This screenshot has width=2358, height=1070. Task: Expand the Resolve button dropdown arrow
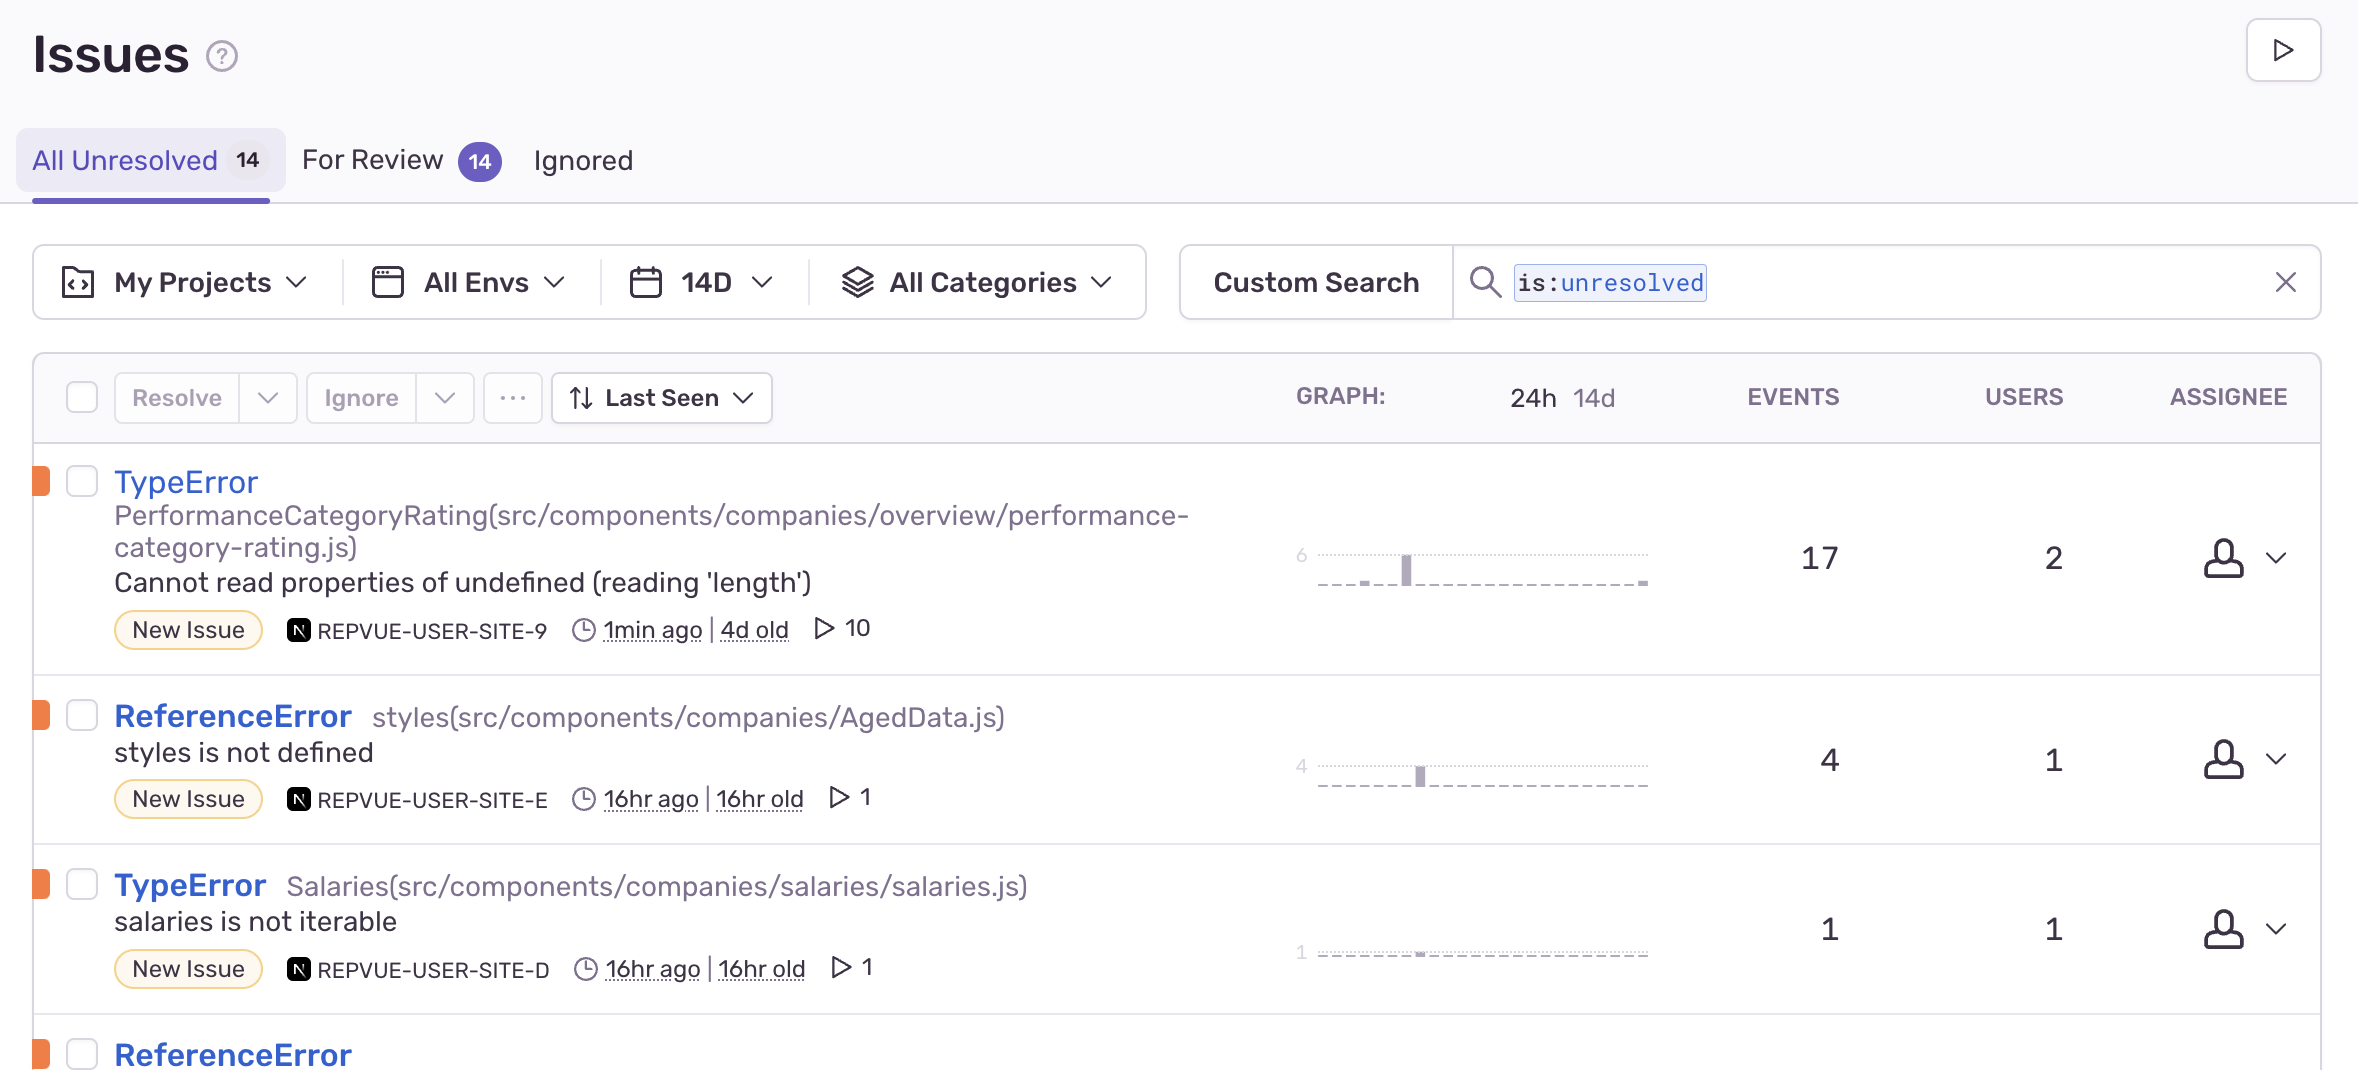[267, 397]
